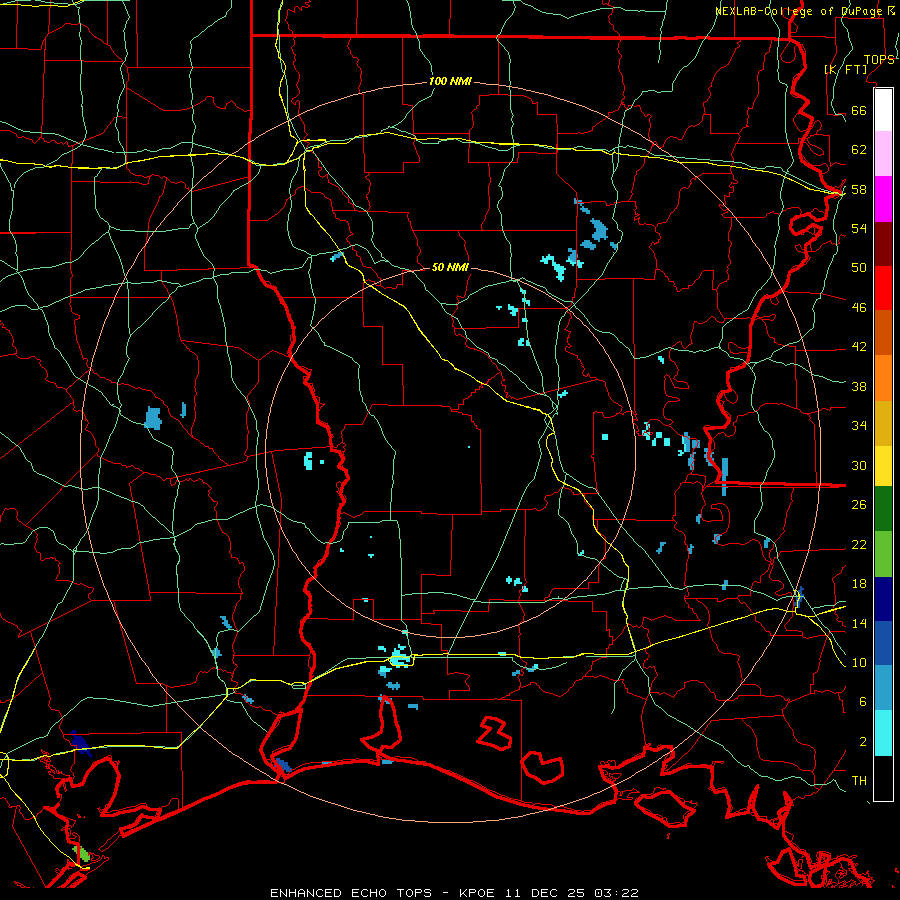Click the legend value "42"
This screenshot has height=900, width=900.
click(x=859, y=347)
